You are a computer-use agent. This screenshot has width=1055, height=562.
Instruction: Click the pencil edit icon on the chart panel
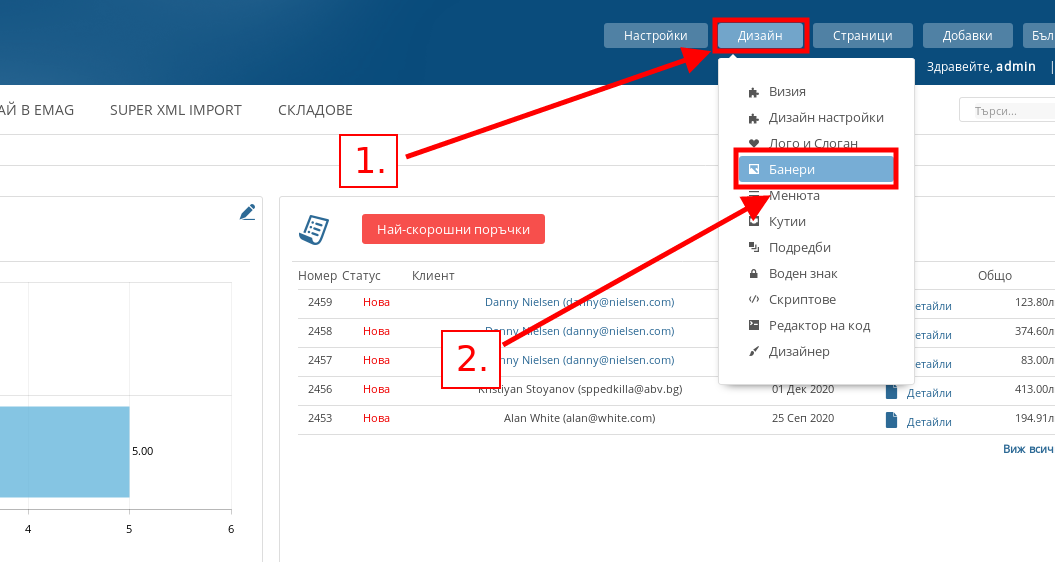tap(247, 212)
